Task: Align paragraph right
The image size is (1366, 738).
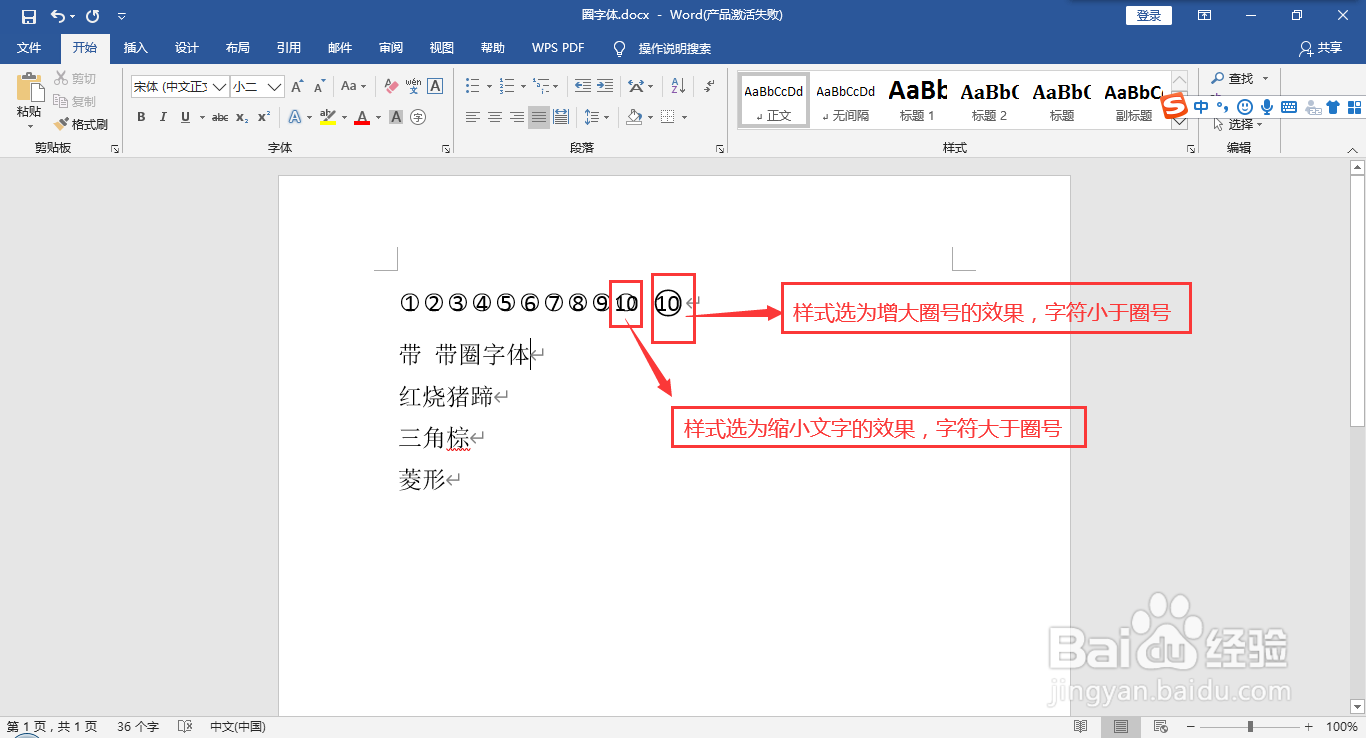Action: 517,117
